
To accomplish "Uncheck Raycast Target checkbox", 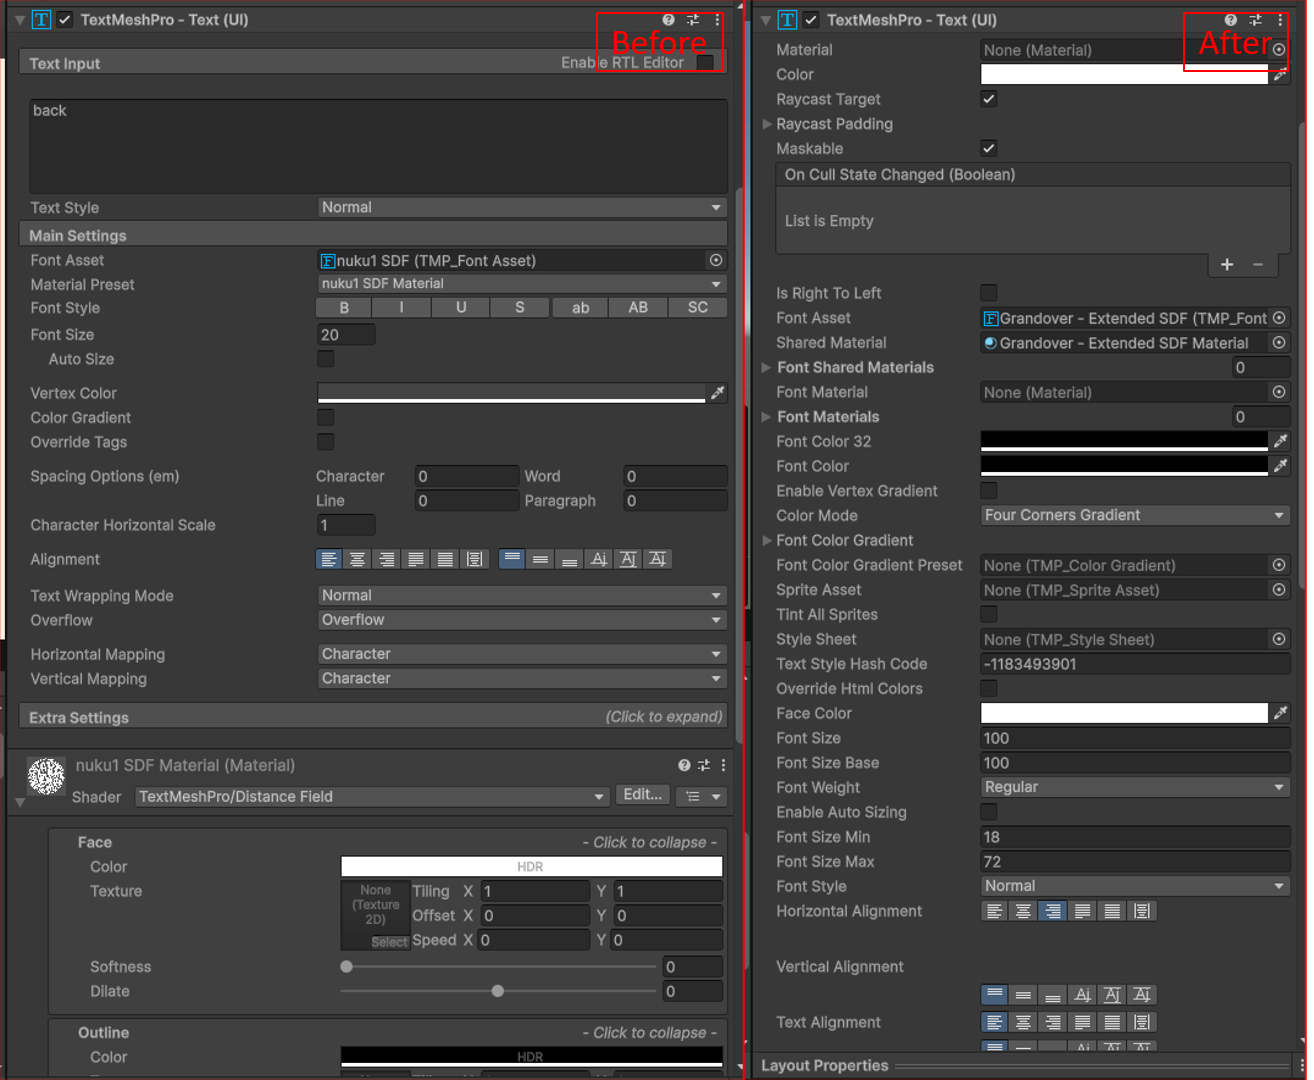I will click(x=988, y=99).
